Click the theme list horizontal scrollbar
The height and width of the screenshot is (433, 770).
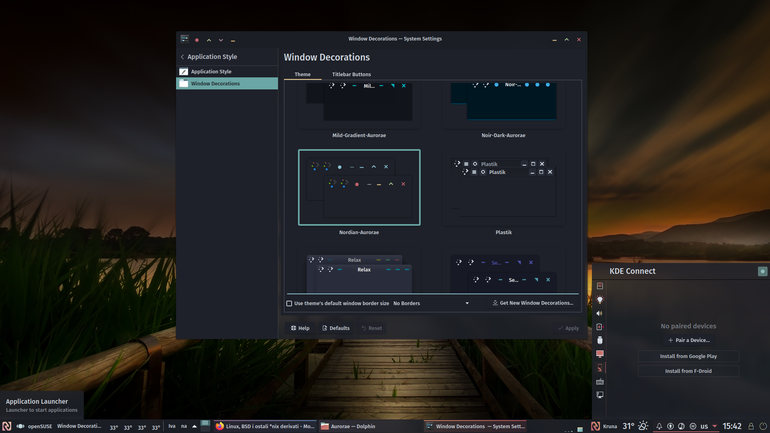coord(433,294)
